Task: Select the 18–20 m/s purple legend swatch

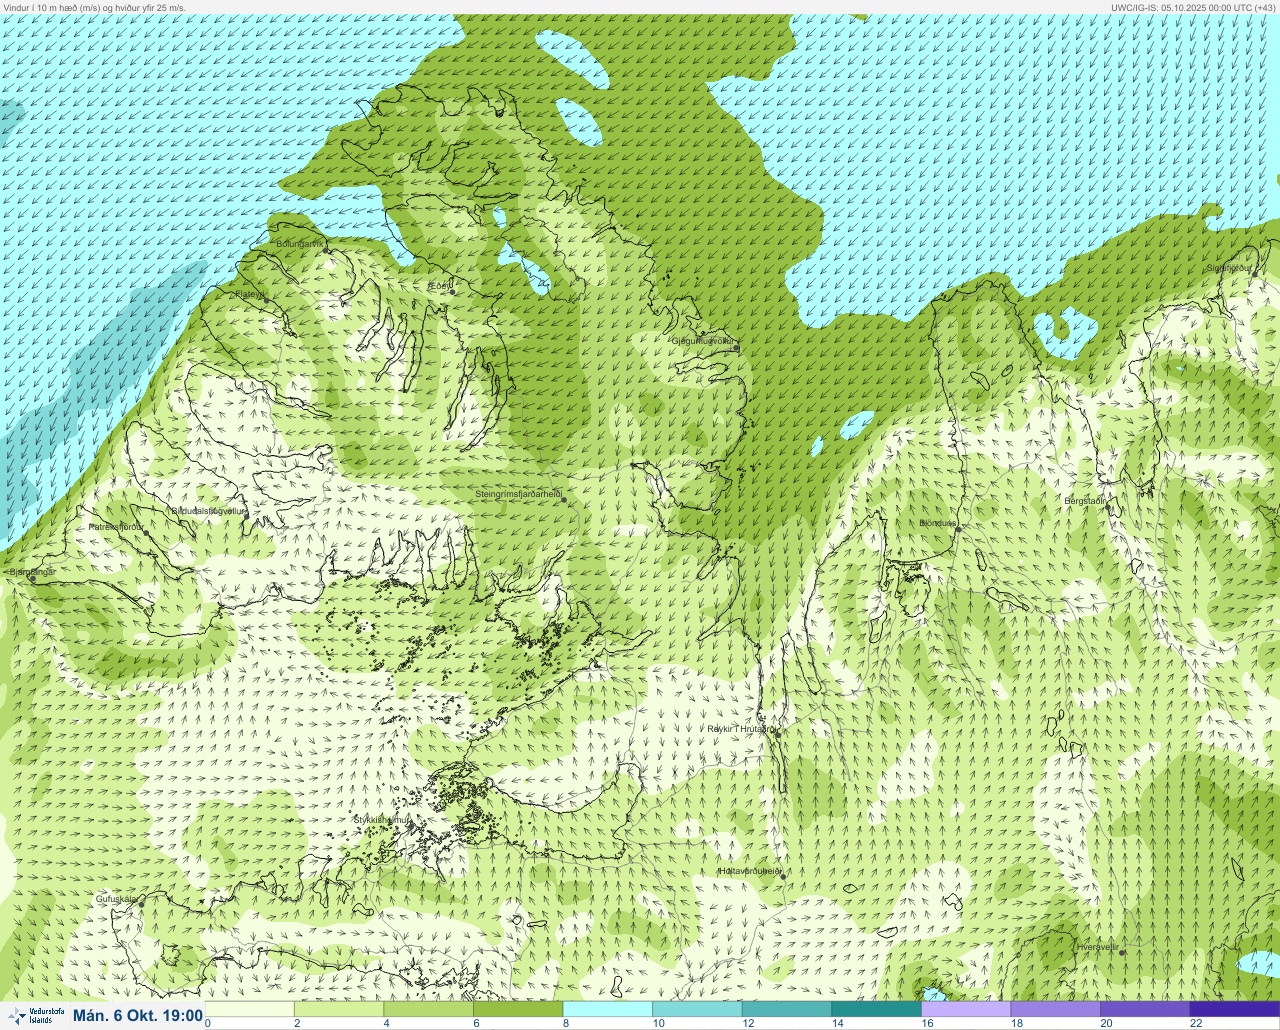Action: [1055, 1009]
